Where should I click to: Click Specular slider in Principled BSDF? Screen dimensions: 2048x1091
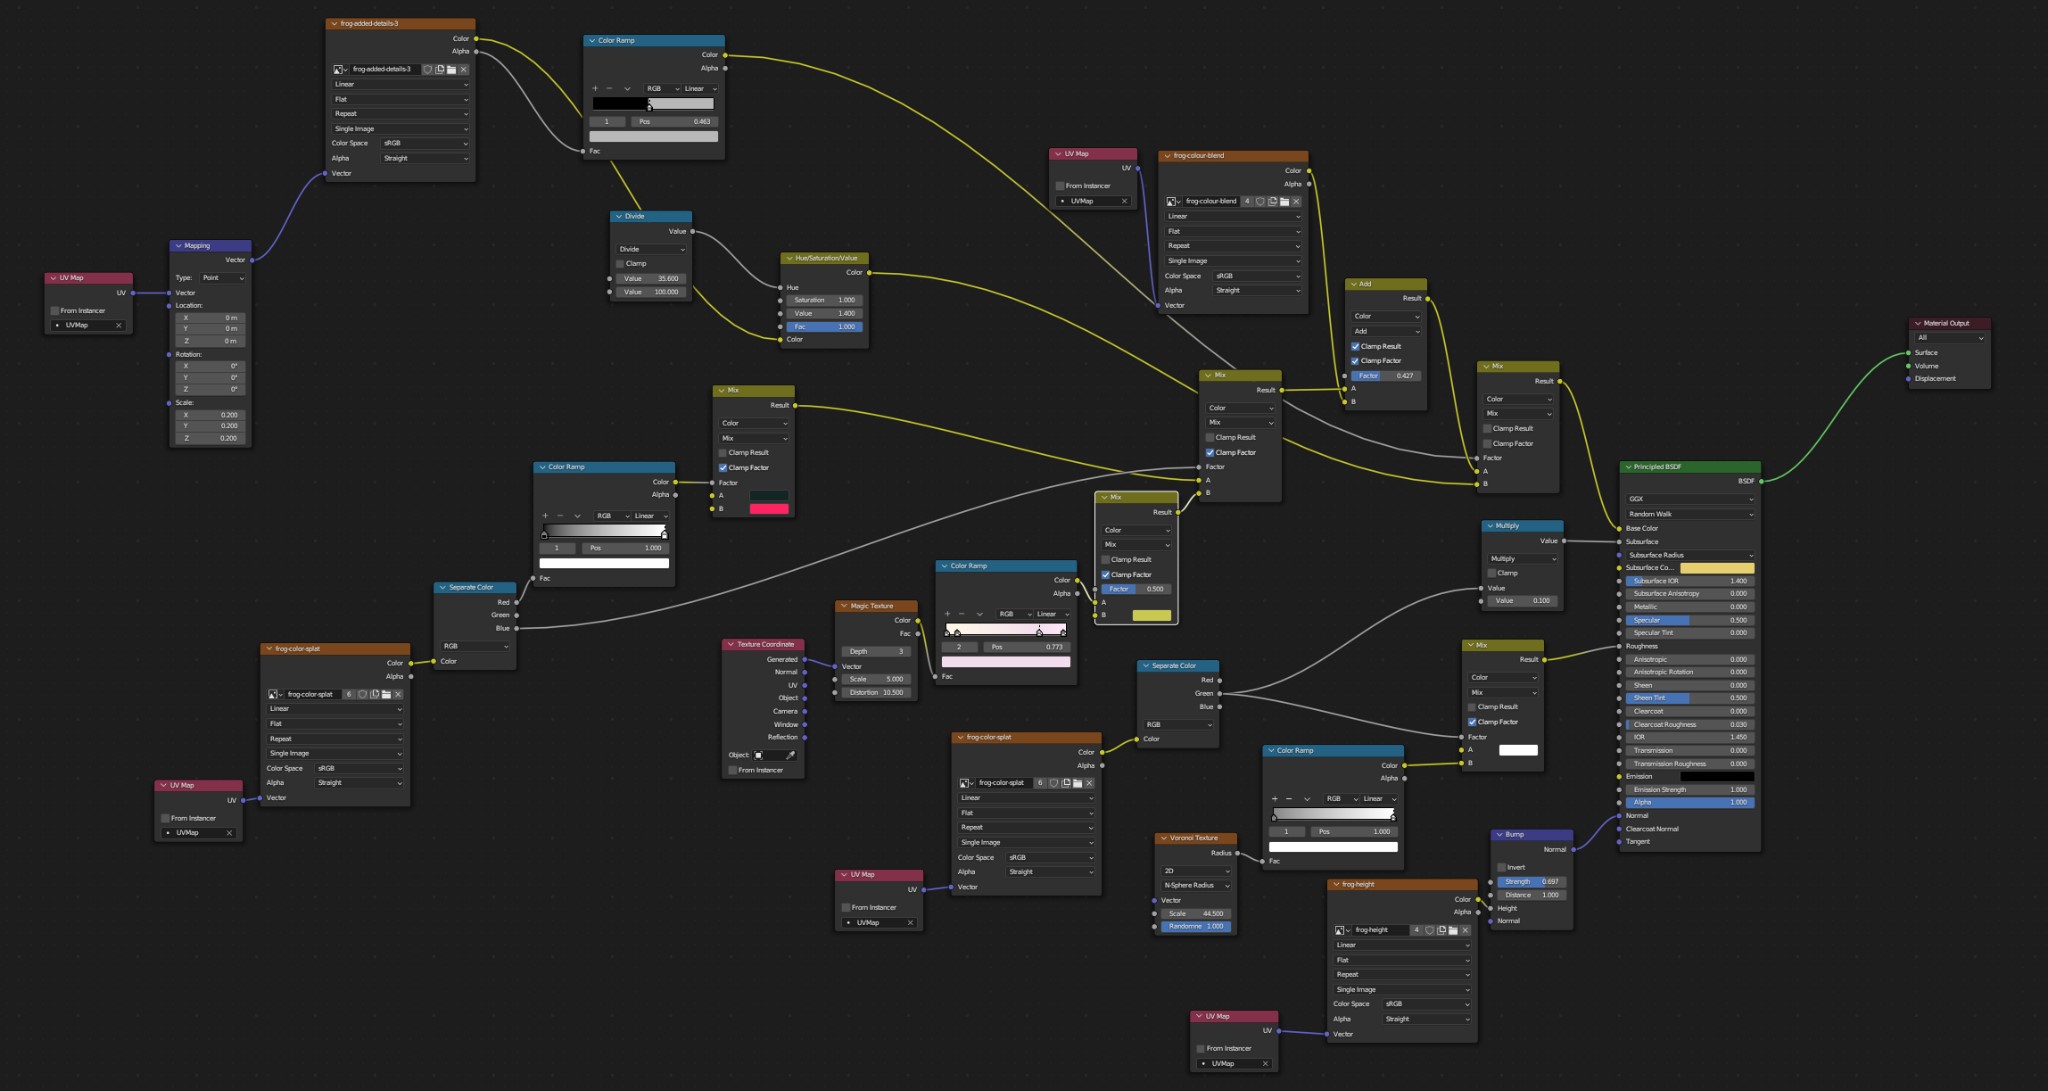(1690, 620)
